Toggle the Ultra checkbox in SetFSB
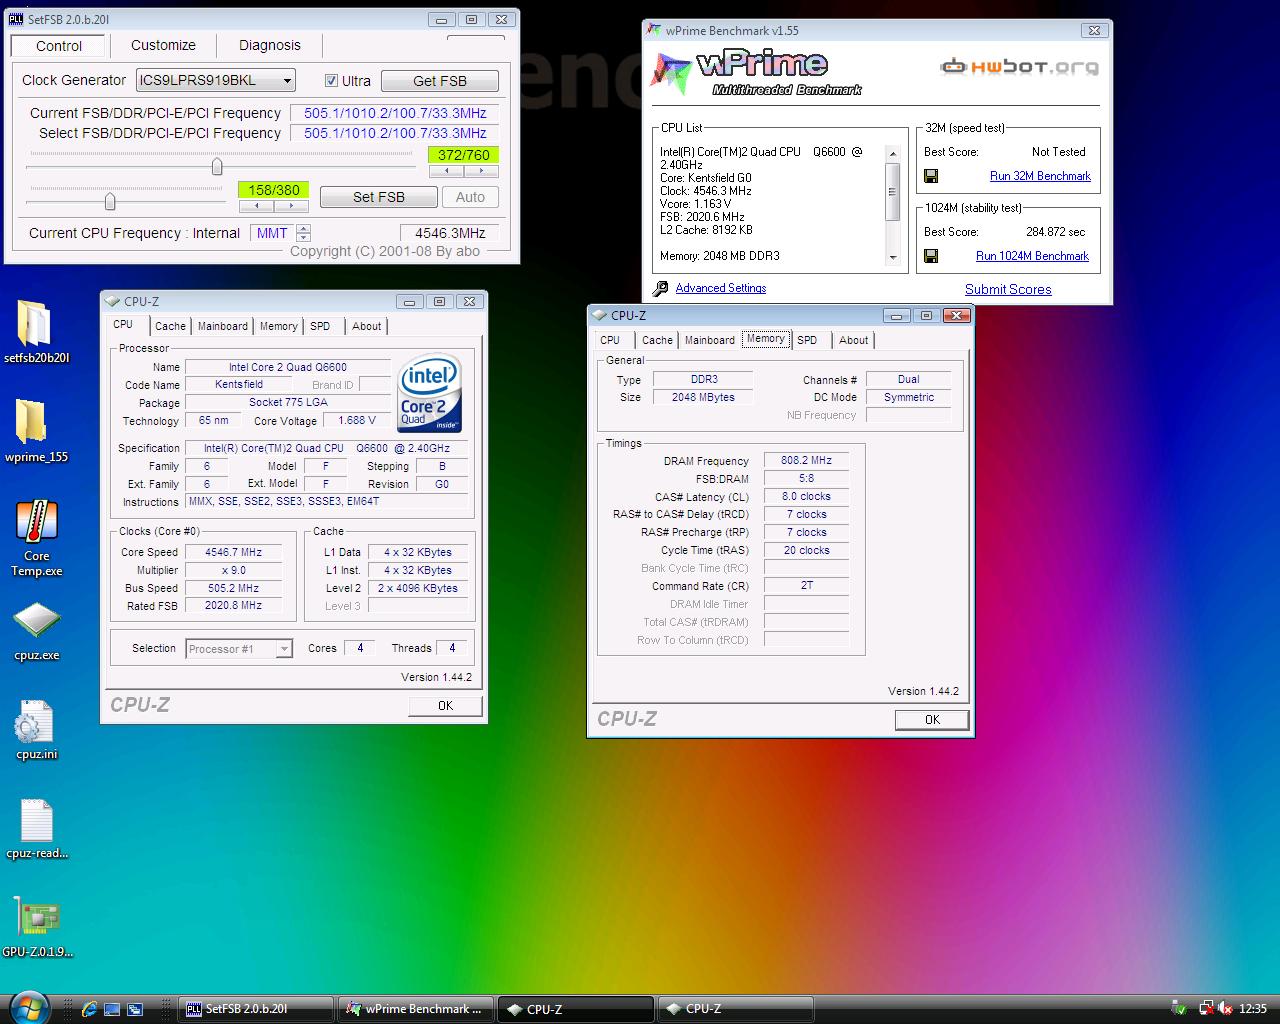This screenshot has height=1024, width=1280. [331, 81]
